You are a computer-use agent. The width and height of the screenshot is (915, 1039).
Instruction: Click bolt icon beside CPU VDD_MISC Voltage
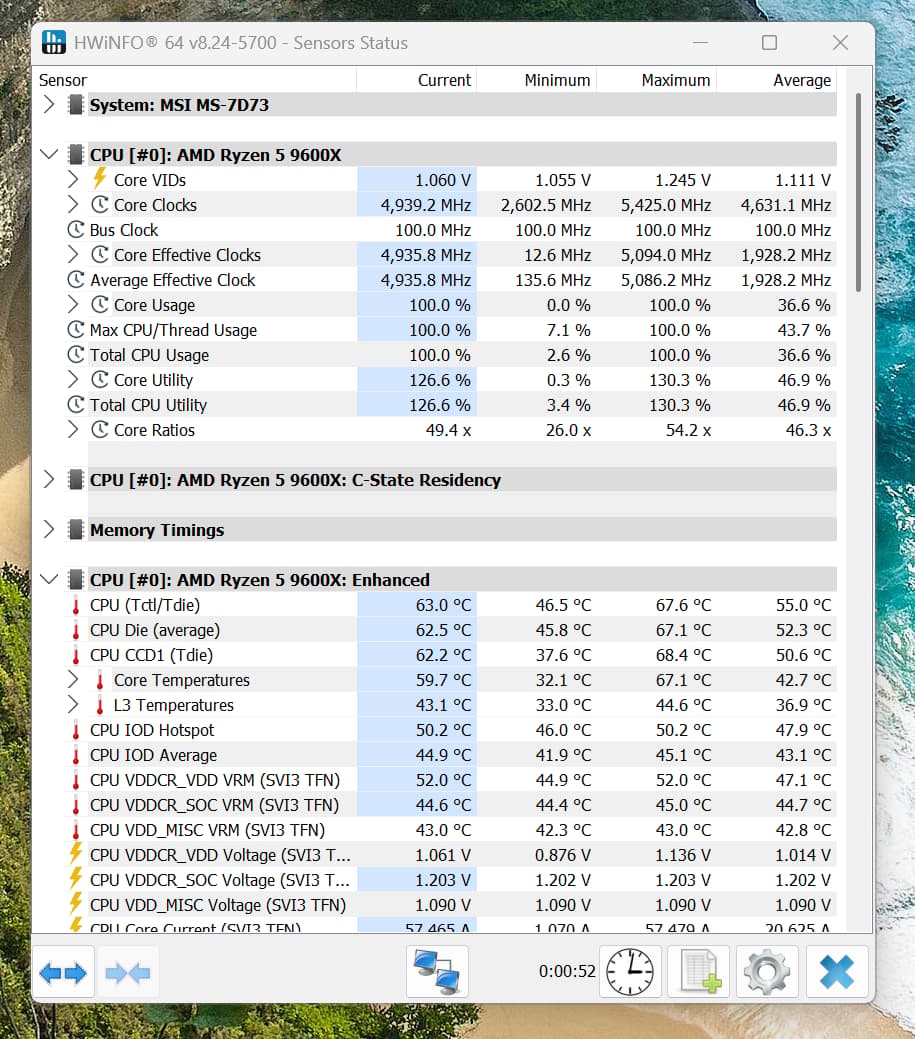76,904
